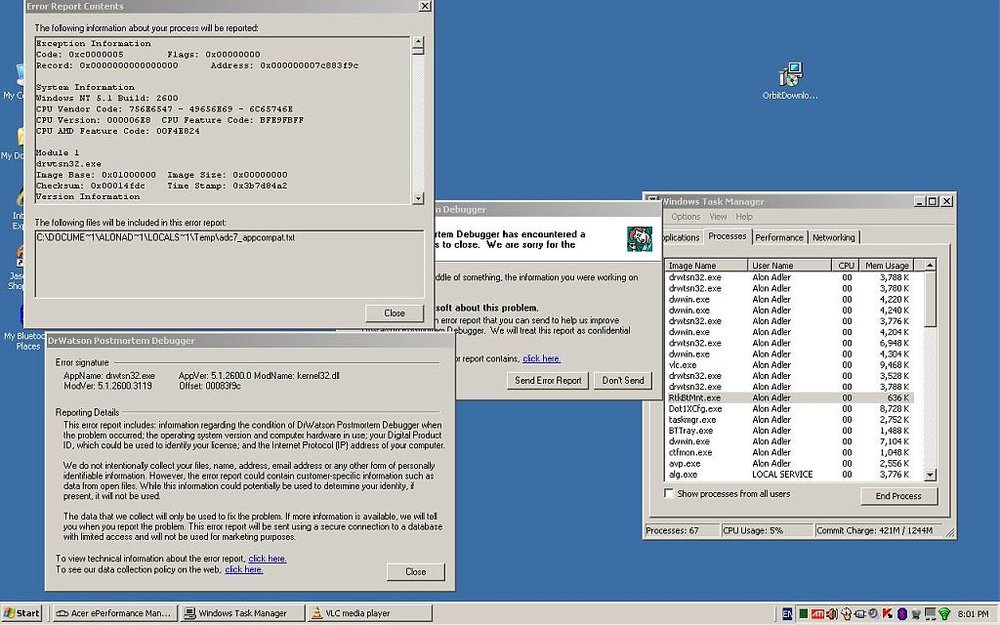Select the avp.exe process row
The image size is (1000, 625).
click(x=790, y=464)
